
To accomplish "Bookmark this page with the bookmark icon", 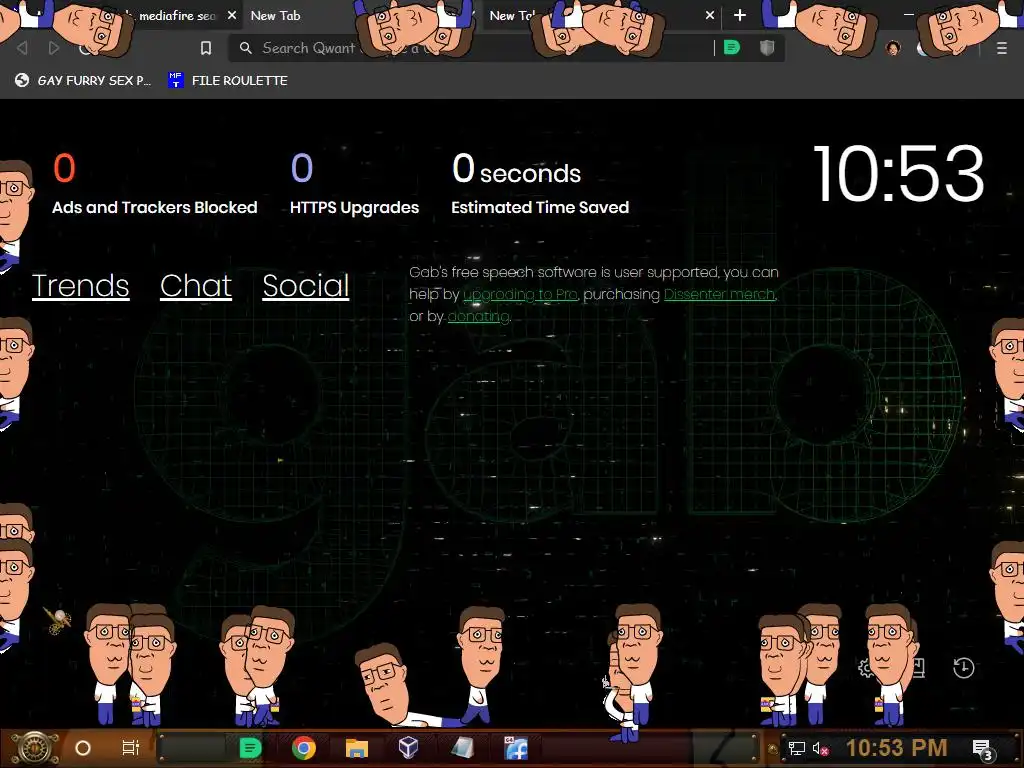I will pyautogui.click(x=206, y=48).
